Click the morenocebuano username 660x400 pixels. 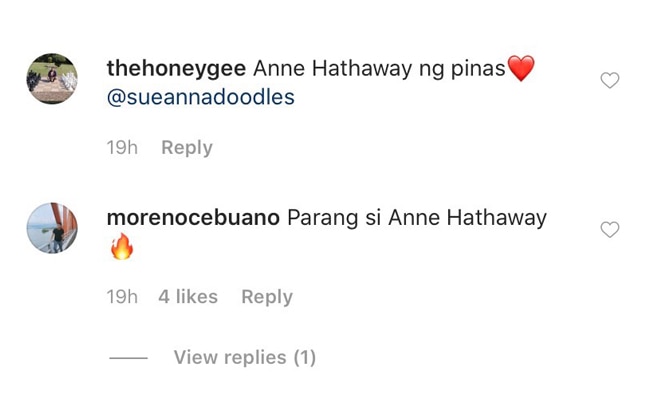click(193, 218)
